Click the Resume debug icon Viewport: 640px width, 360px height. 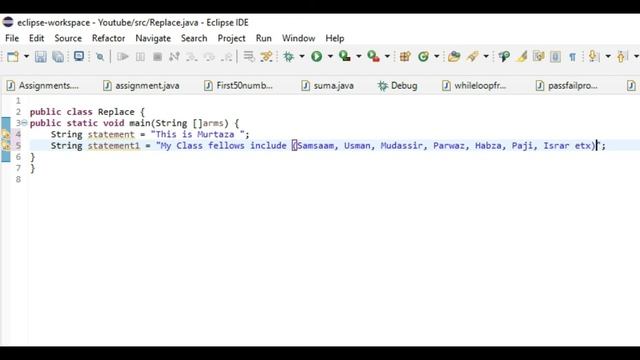point(122,56)
